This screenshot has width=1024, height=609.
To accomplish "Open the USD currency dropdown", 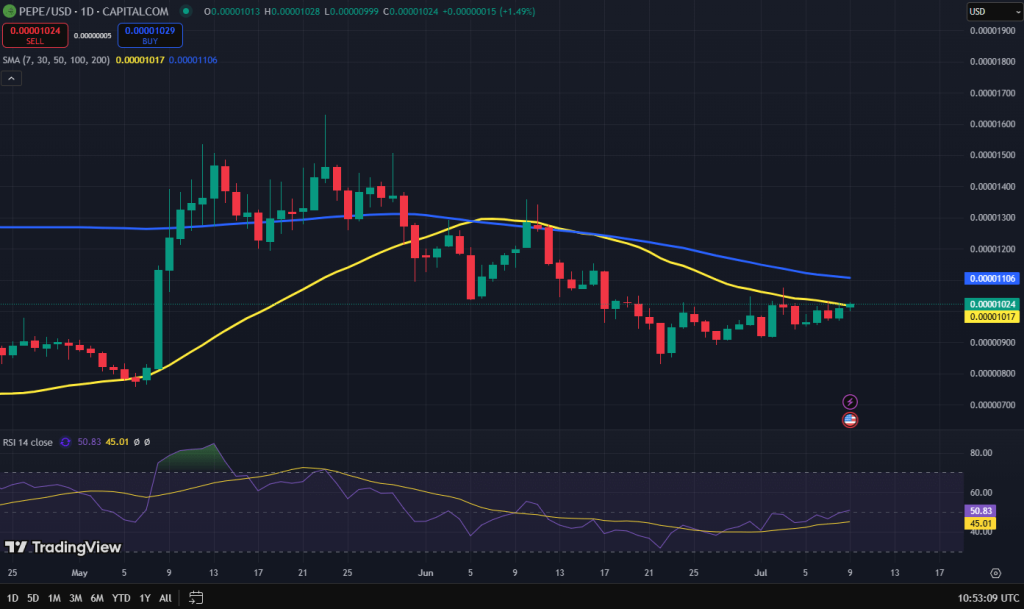I will pyautogui.click(x=993, y=11).
